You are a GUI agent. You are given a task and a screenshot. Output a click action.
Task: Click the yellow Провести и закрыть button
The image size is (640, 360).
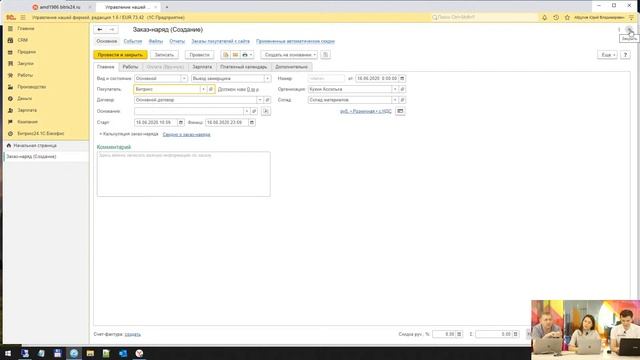point(120,55)
